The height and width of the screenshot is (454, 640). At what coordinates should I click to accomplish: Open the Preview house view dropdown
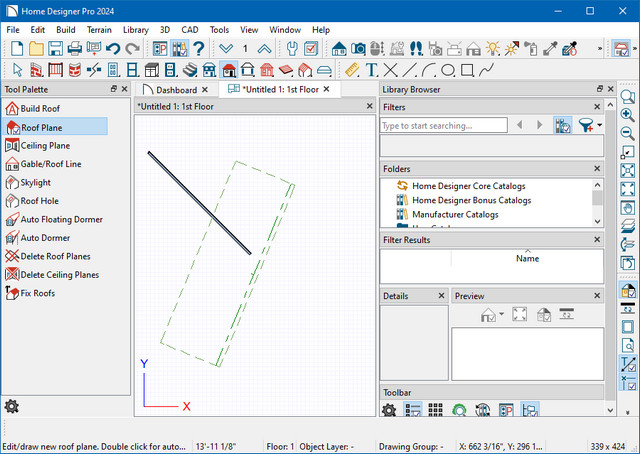492,315
